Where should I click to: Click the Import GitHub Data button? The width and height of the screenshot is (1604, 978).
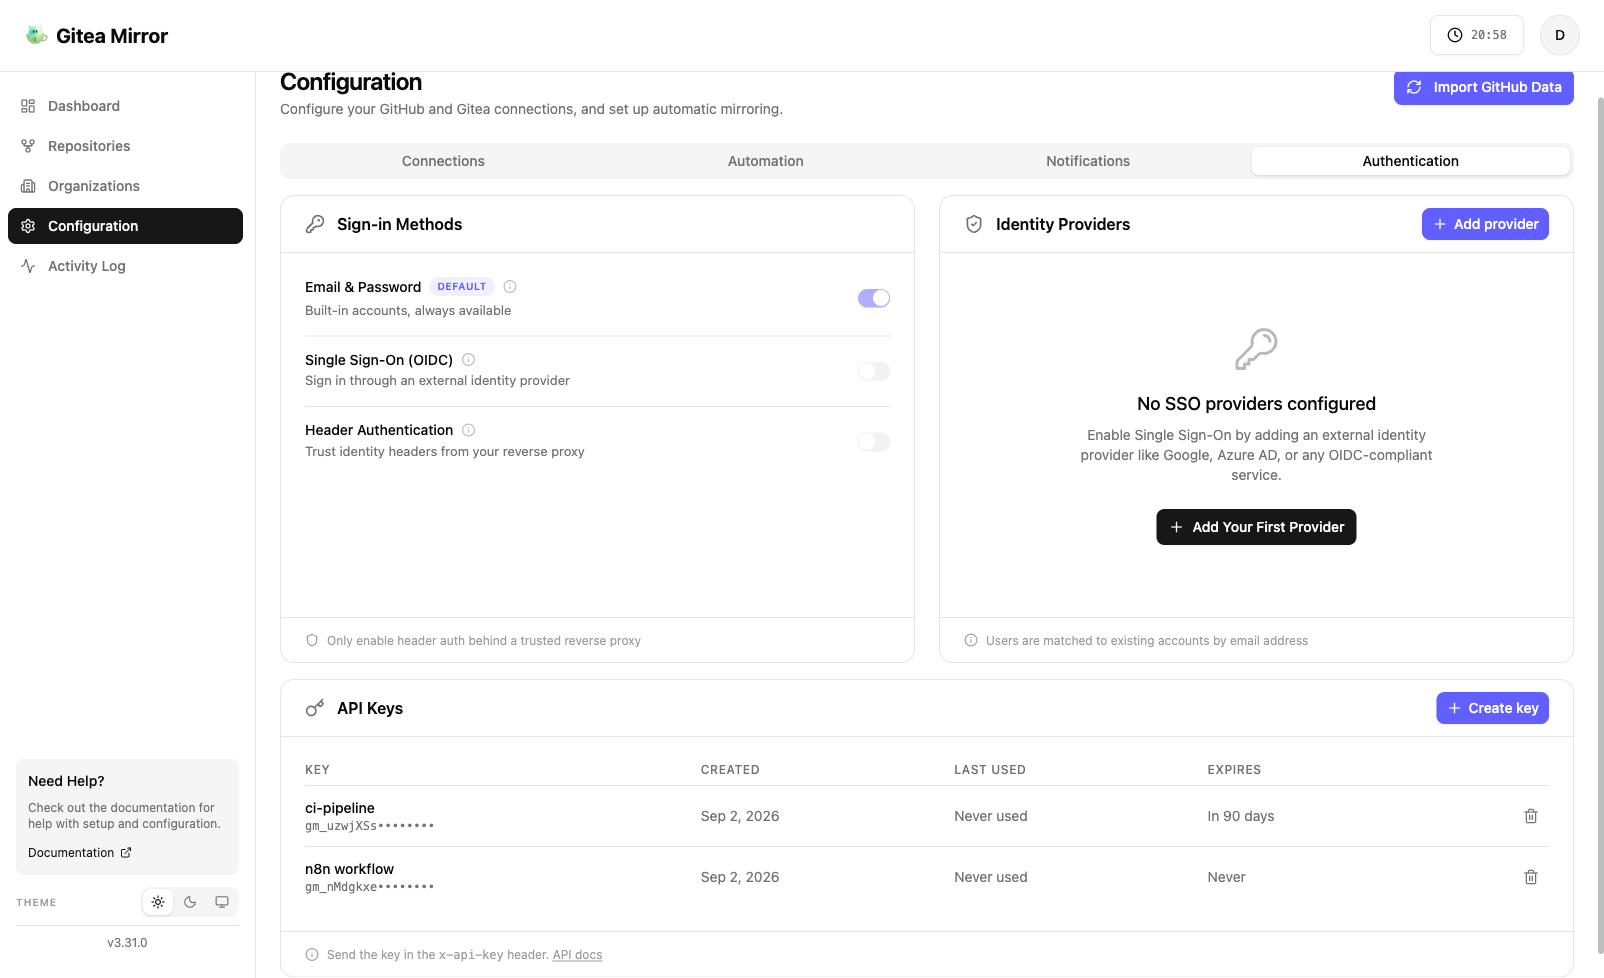pos(1484,87)
